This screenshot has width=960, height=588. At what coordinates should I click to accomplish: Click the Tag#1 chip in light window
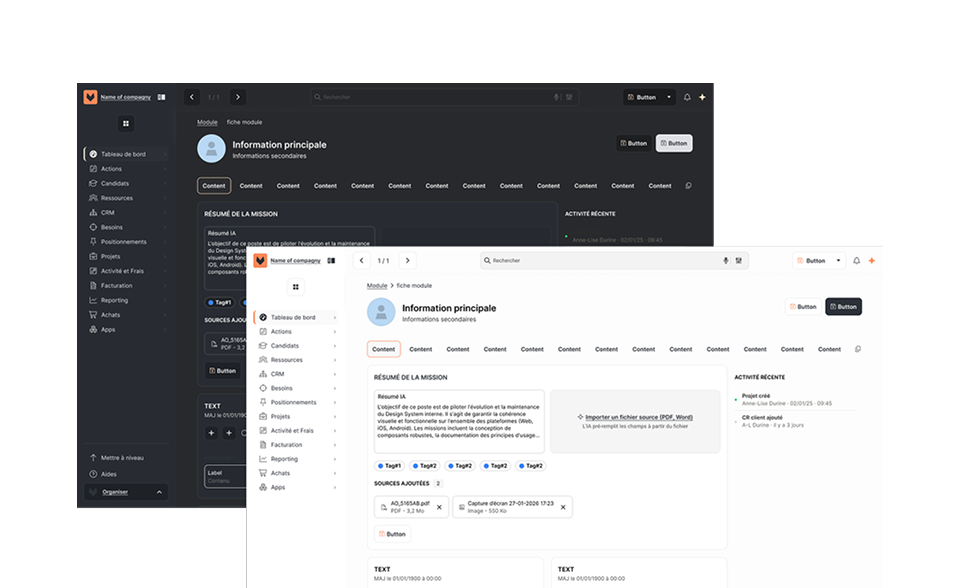tap(389, 466)
